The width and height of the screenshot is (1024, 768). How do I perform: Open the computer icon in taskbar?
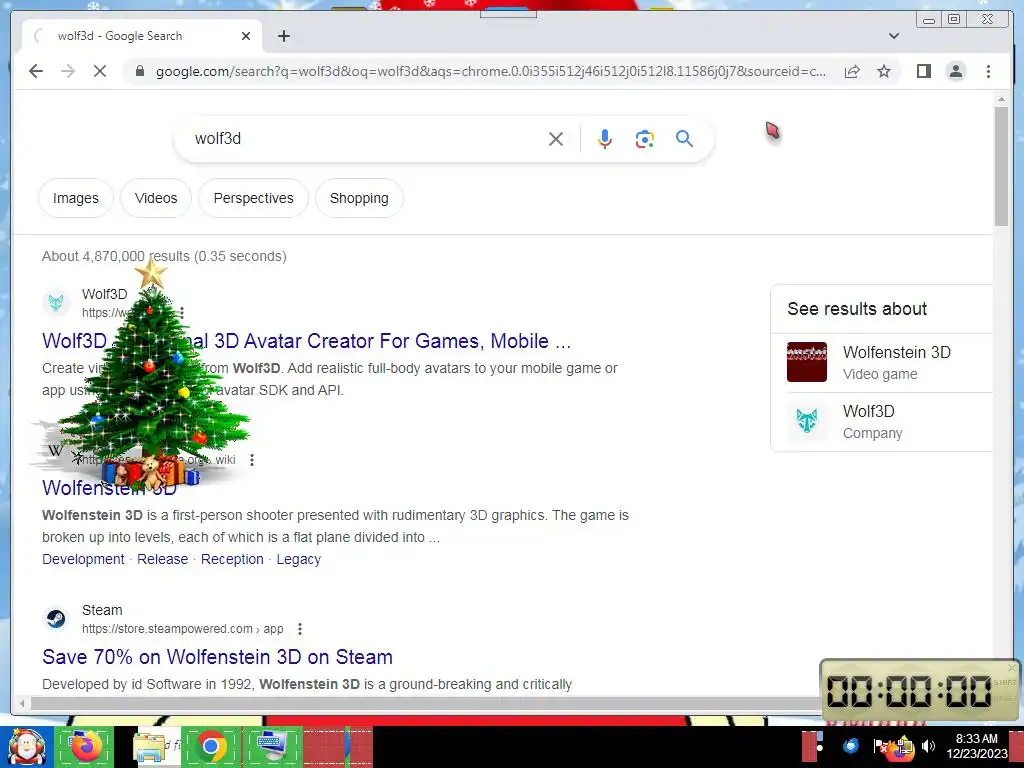point(272,746)
